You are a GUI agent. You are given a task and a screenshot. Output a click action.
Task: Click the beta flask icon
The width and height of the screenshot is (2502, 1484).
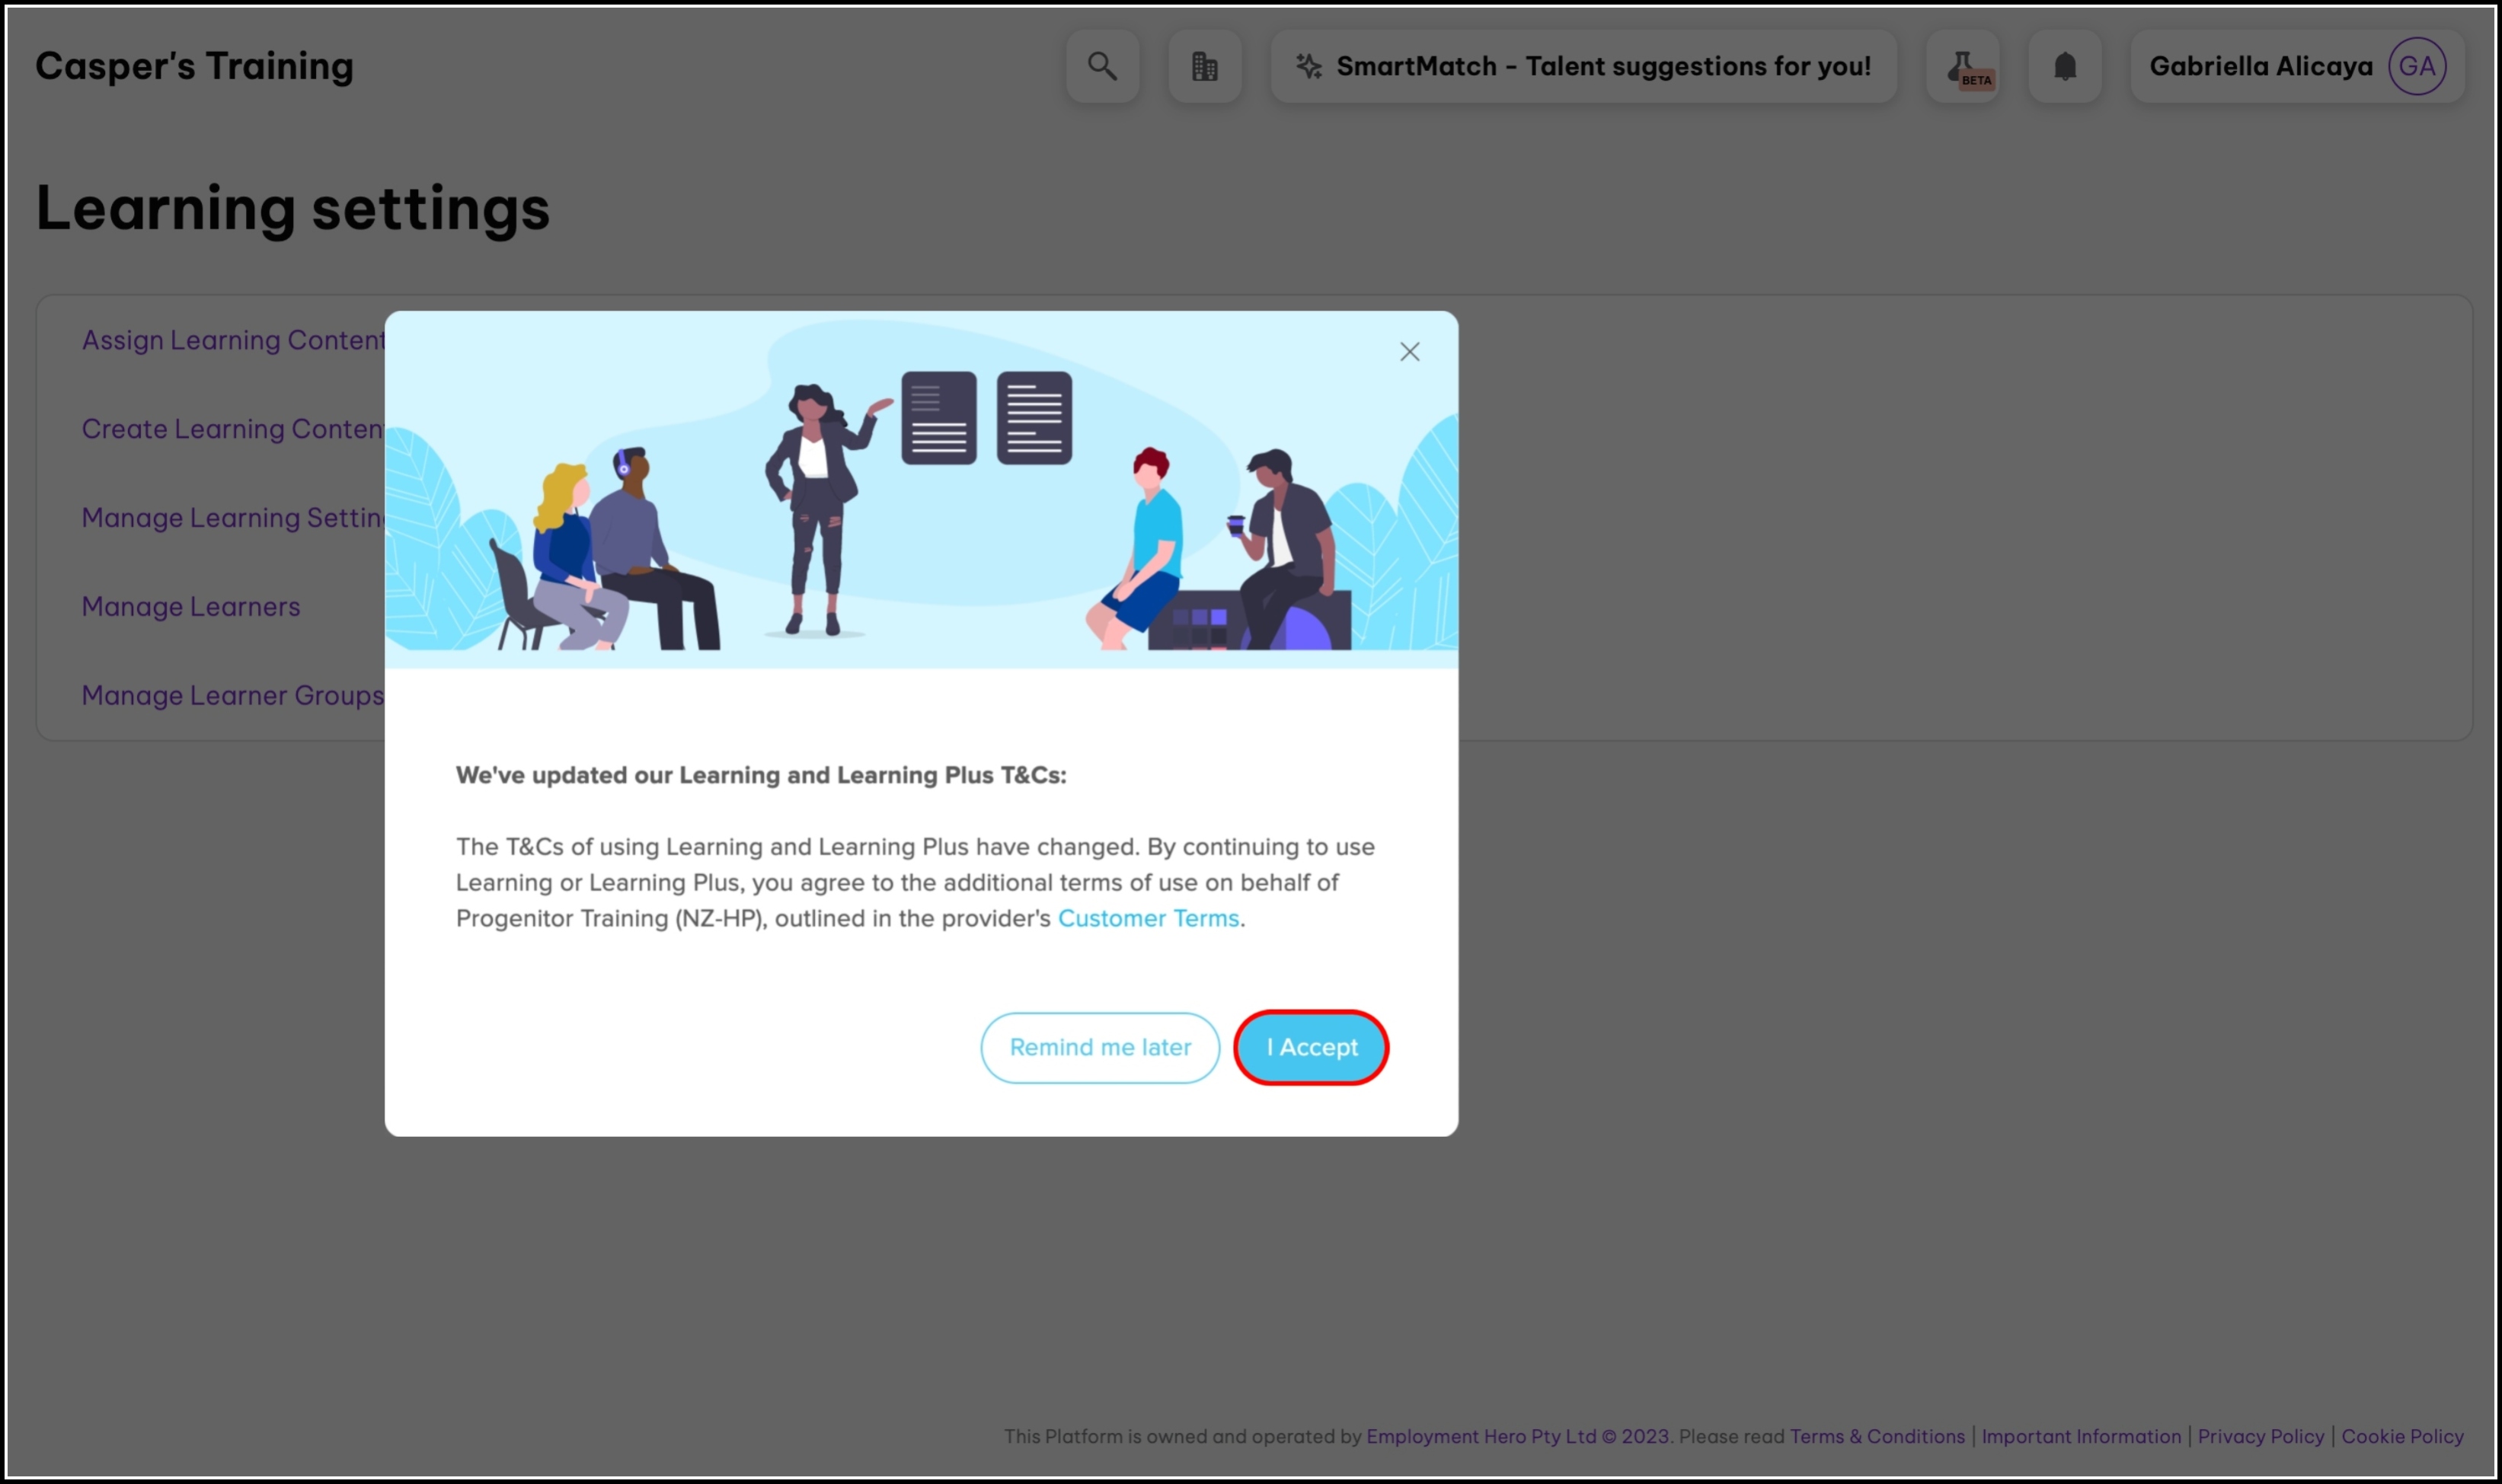pyautogui.click(x=1962, y=66)
